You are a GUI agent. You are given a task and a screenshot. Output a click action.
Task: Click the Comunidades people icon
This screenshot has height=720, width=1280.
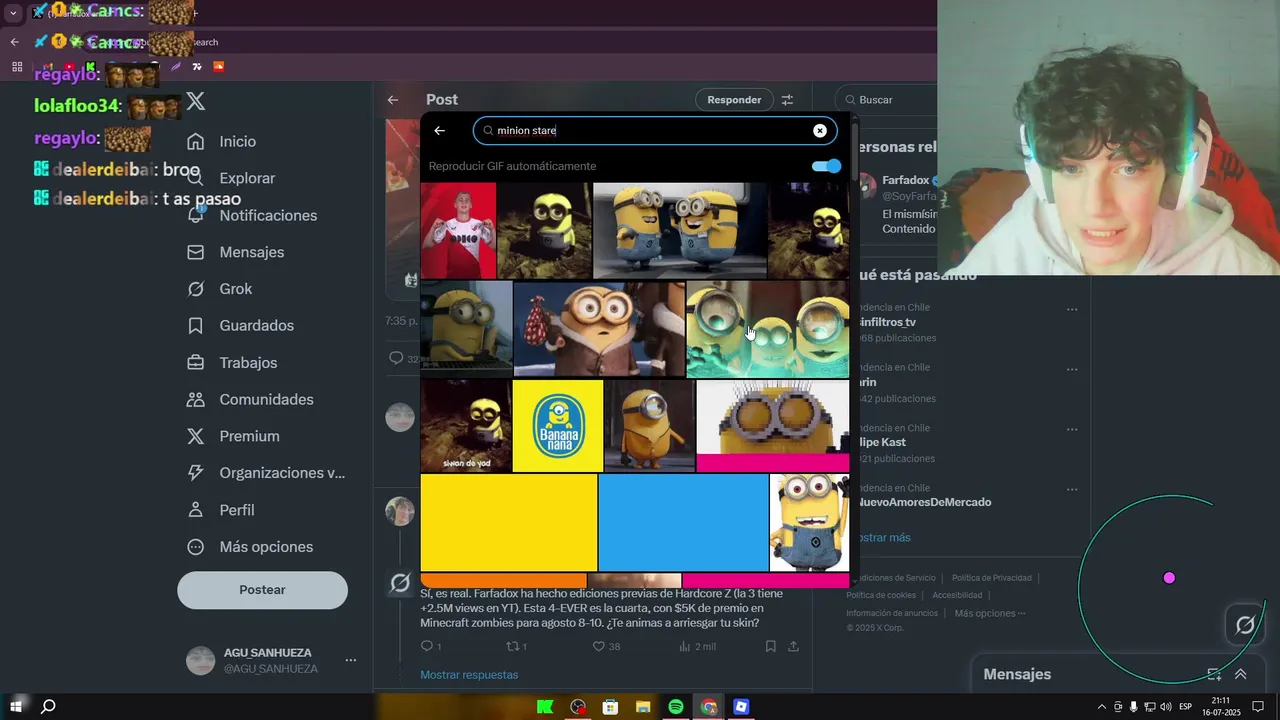pos(196,399)
